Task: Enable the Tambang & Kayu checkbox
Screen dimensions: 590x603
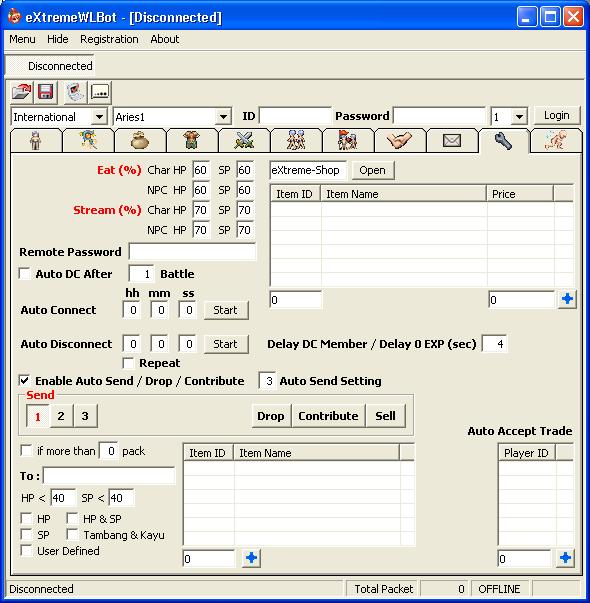Action: pyautogui.click(x=72, y=535)
